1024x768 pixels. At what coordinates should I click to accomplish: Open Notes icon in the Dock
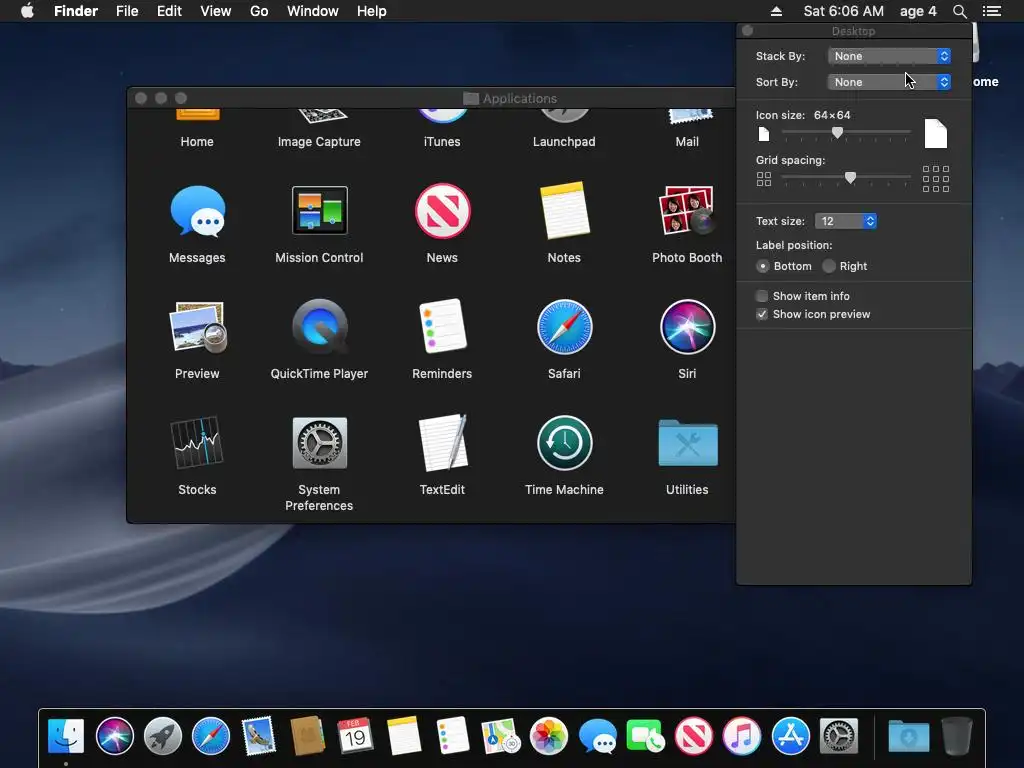404,736
